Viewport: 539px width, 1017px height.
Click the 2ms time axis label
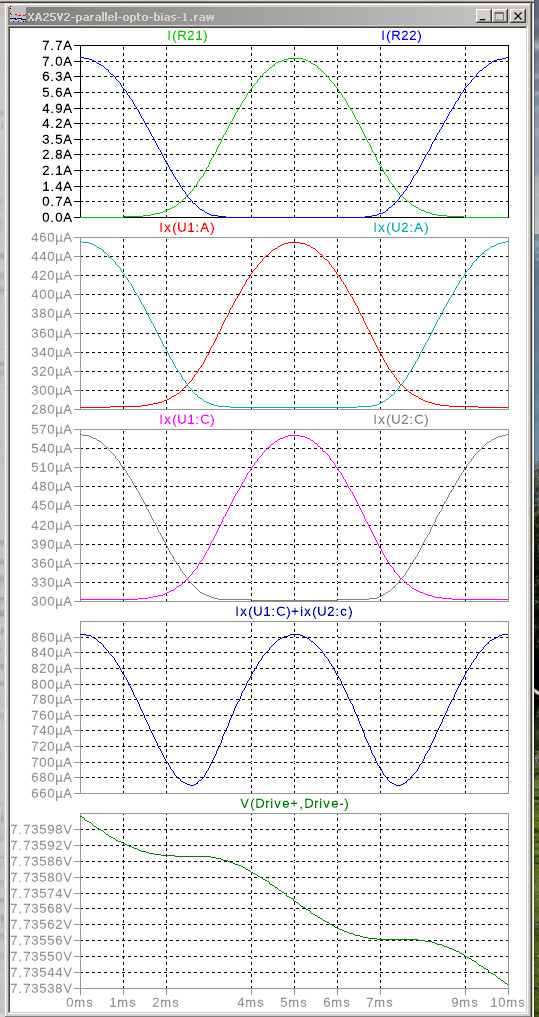coord(166,1003)
